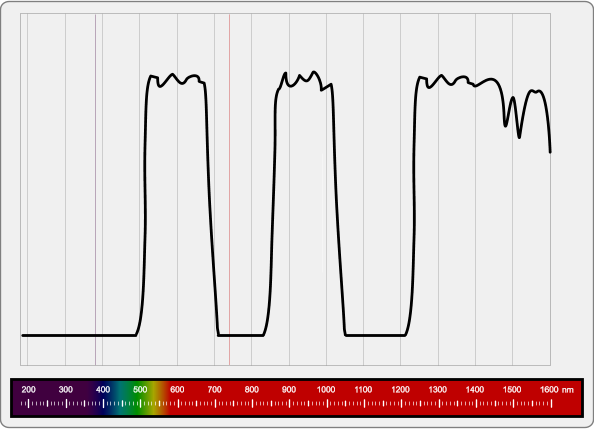Viewport: 594px width, 429px height.
Task: Click the red vertical marker line
Action: pyautogui.click(x=229, y=189)
